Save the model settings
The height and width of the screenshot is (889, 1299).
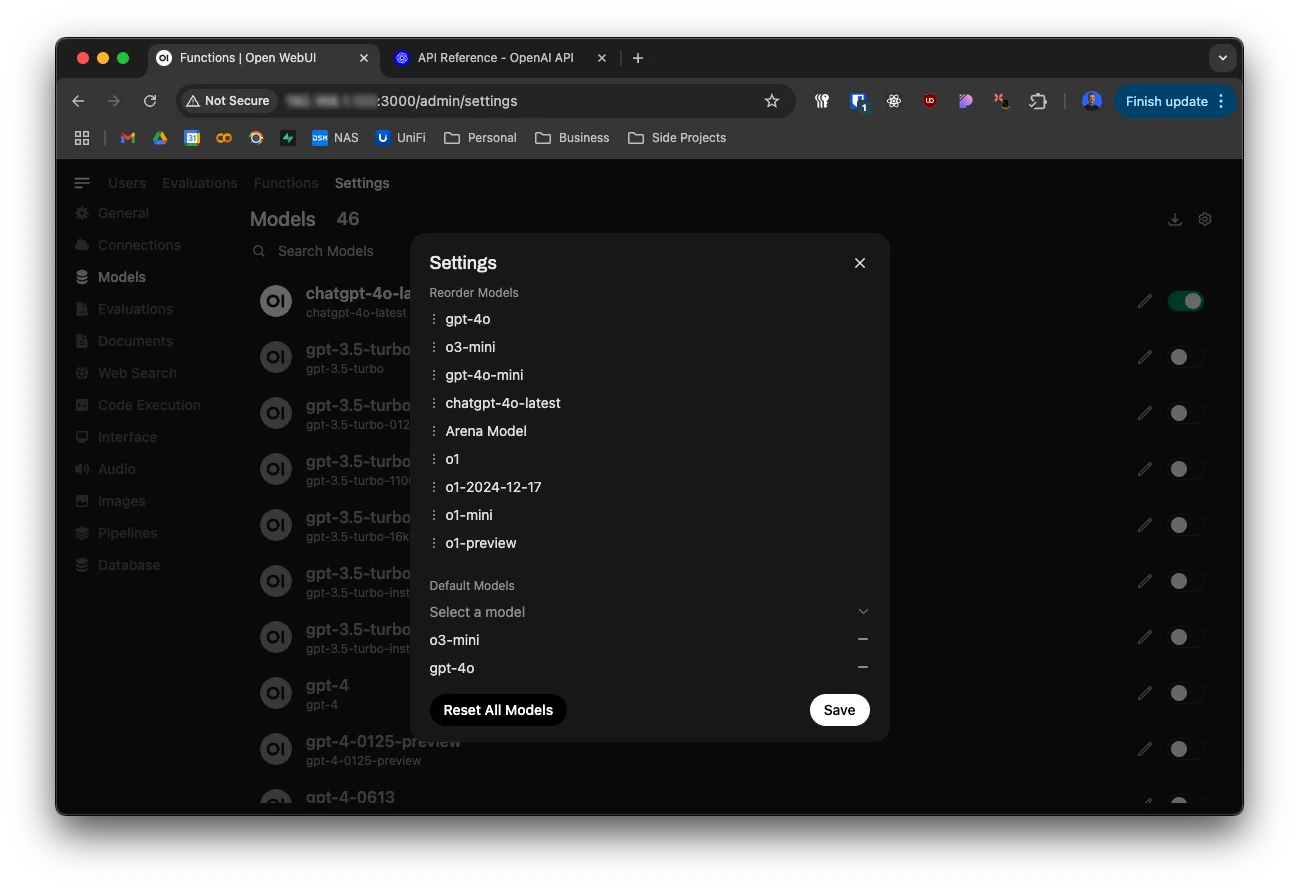(839, 710)
